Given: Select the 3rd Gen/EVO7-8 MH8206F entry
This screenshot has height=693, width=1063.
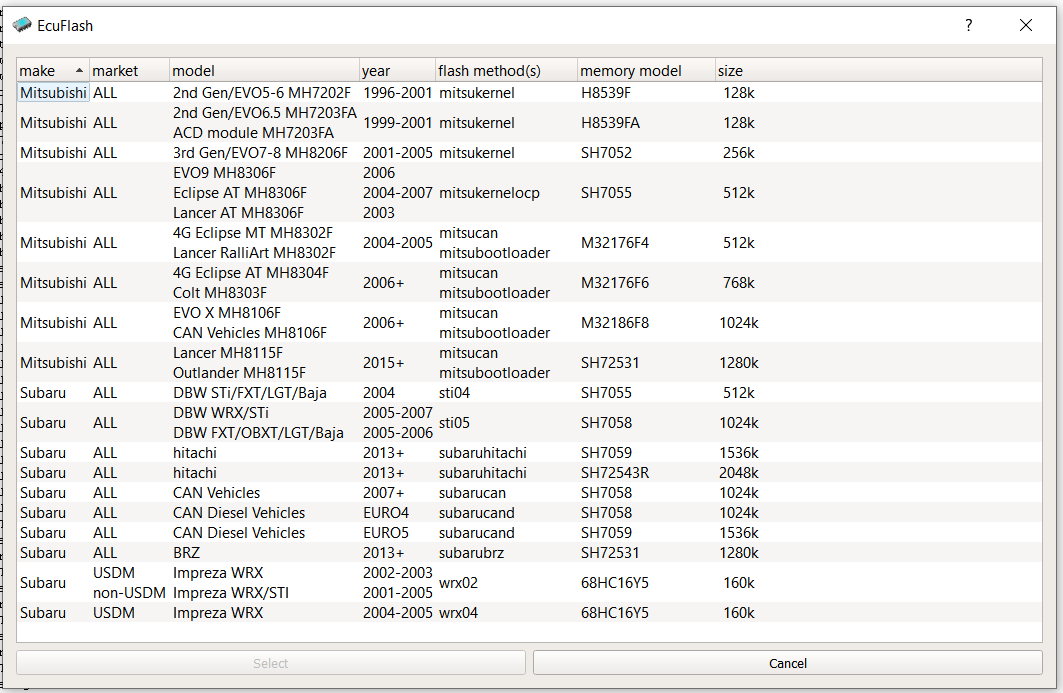Looking at the screenshot, I should click(x=260, y=153).
